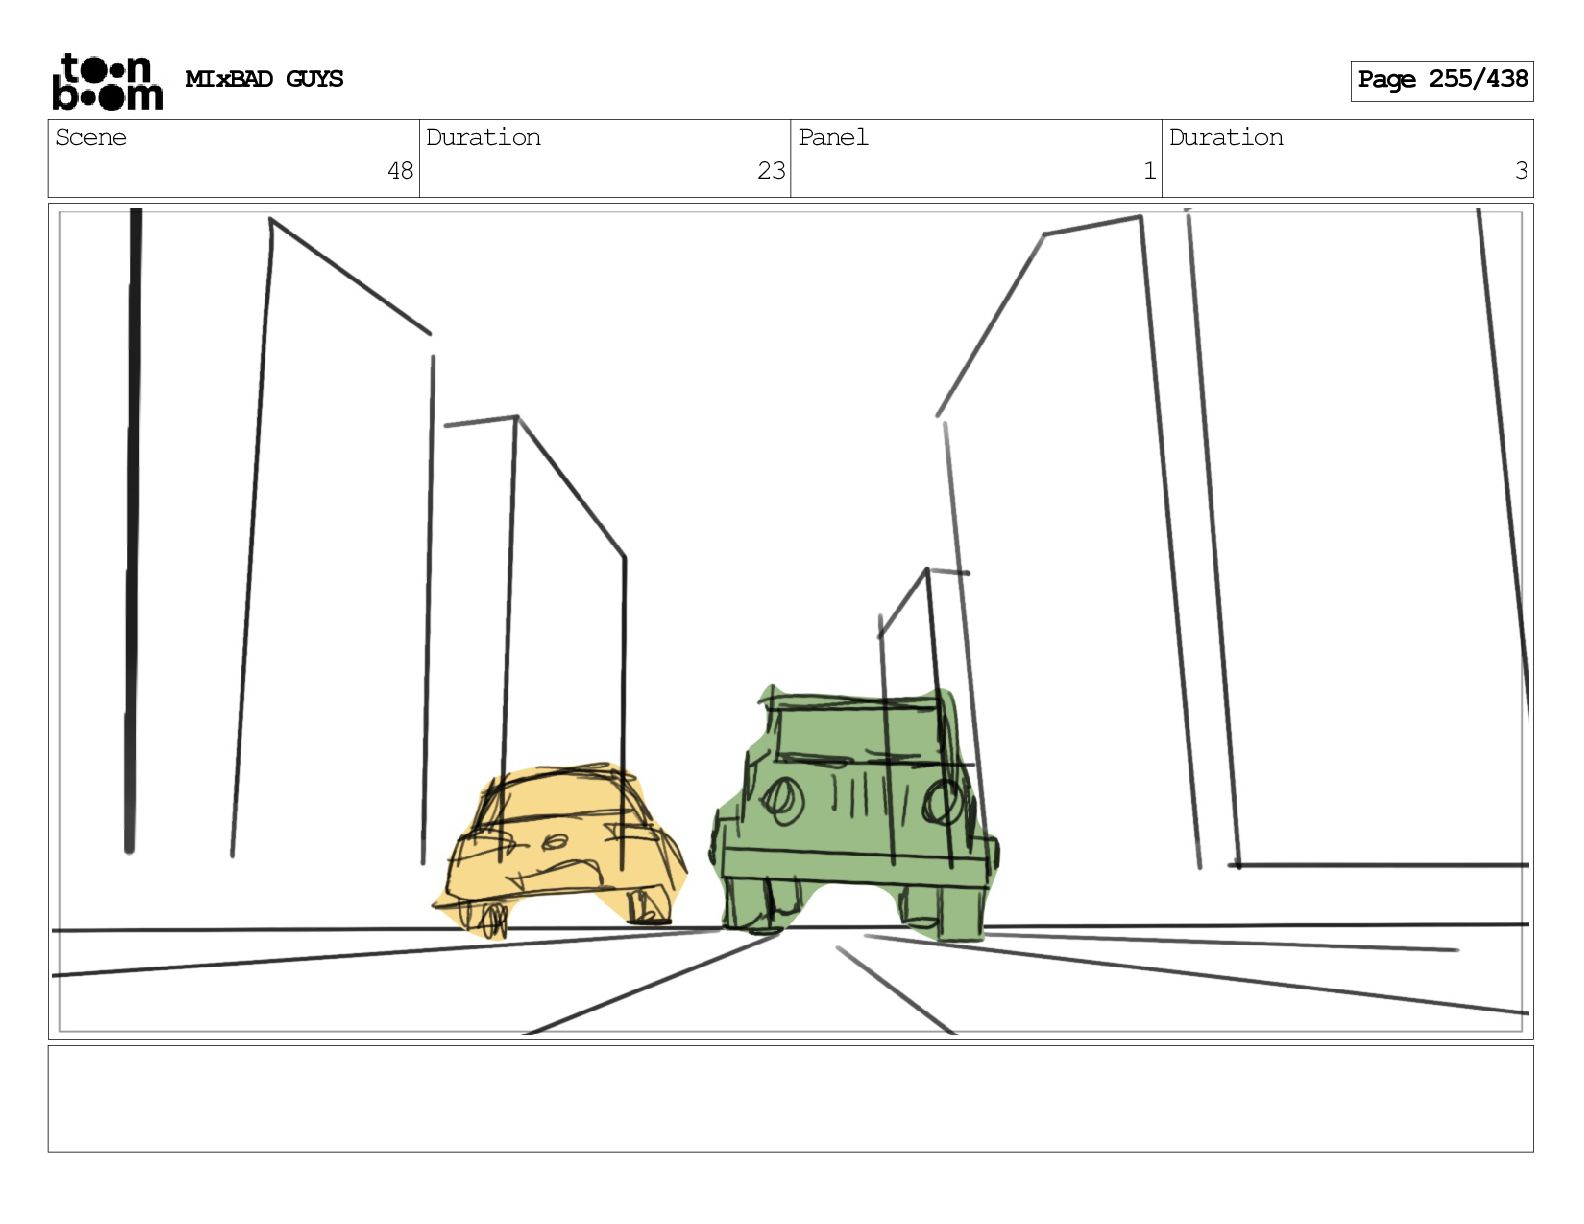Image resolution: width=1584 pixels, height=1224 pixels.
Task: Click the empty notes box below the panel
Action: coord(790,1098)
